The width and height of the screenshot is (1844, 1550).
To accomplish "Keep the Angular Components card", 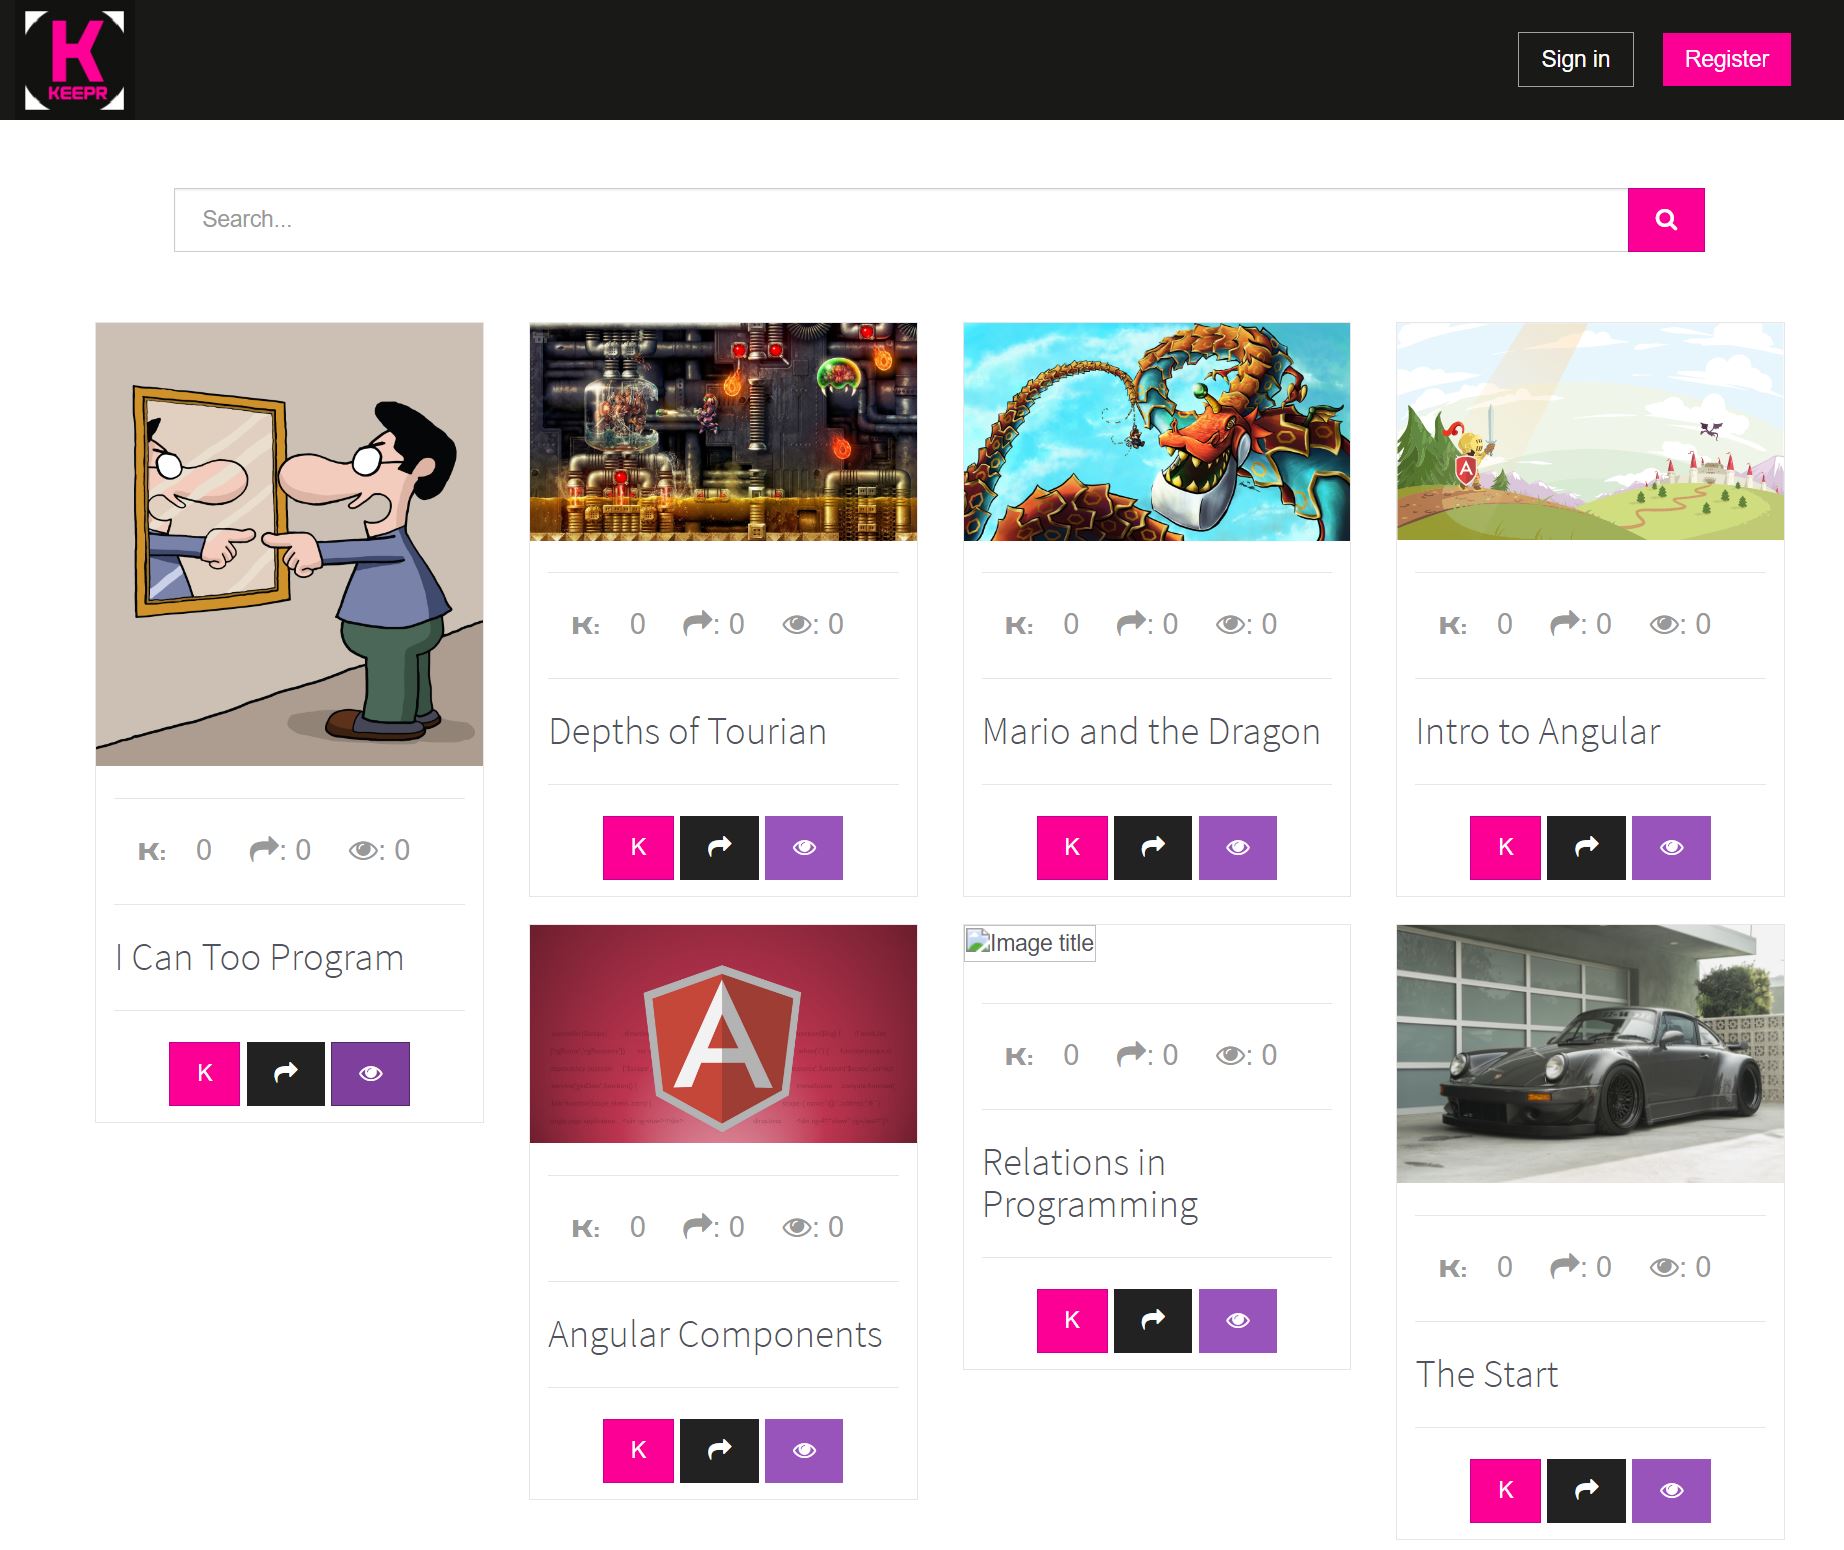I will pyautogui.click(x=638, y=1451).
